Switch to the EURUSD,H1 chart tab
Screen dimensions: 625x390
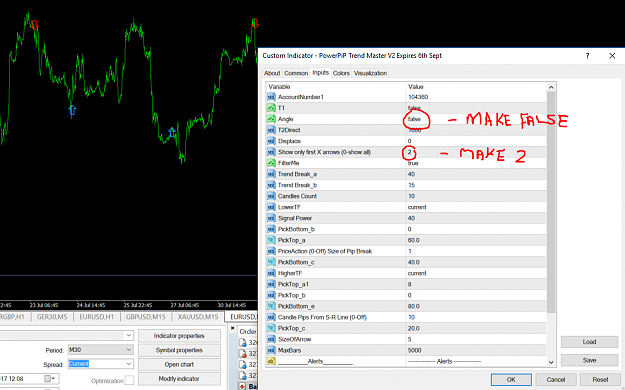point(96,317)
